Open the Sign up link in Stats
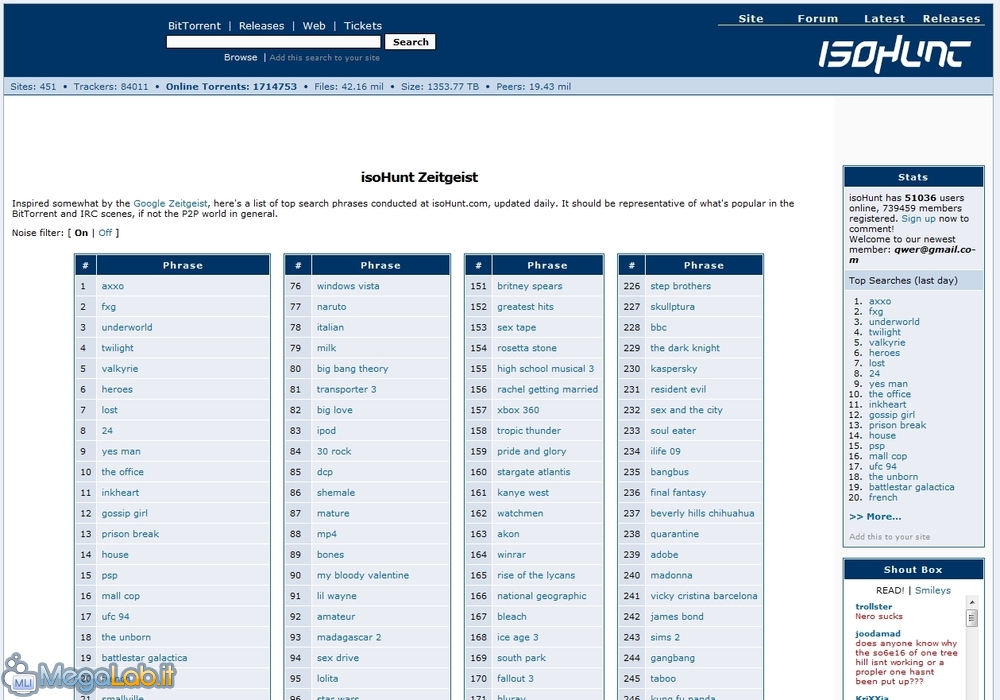Image resolution: width=1000 pixels, height=700 pixels. (918, 218)
